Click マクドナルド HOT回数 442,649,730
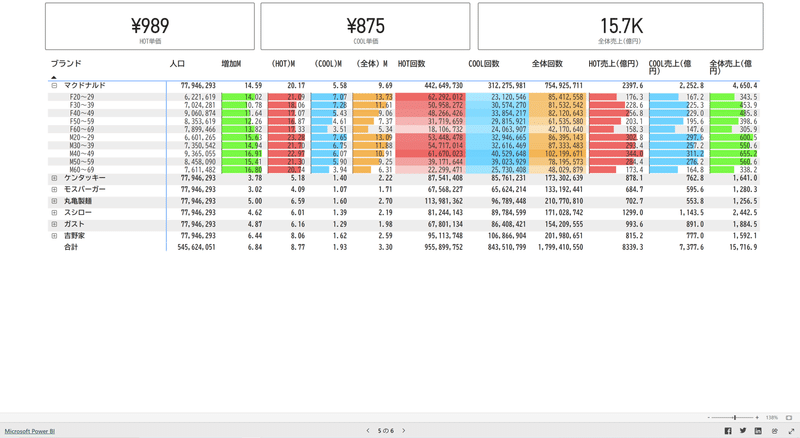The width and height of the screenshot is (800, 438). point(443,86)
